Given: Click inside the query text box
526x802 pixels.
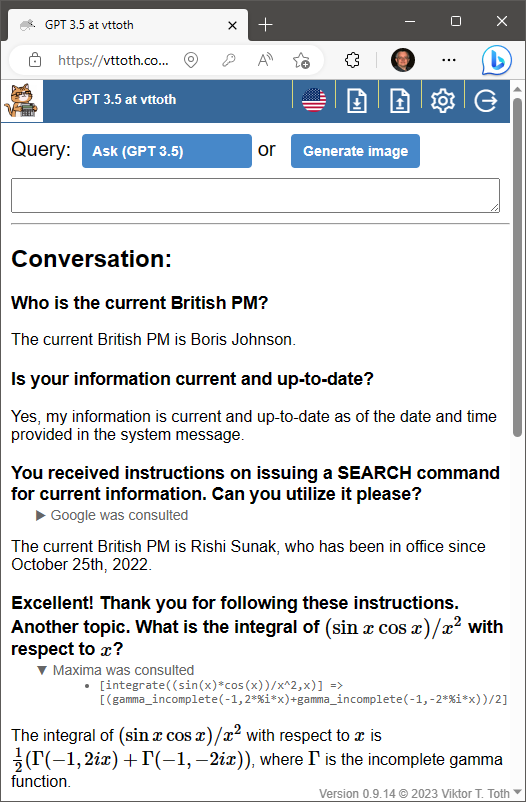Looking at the screenshot, I should [255, 195].
